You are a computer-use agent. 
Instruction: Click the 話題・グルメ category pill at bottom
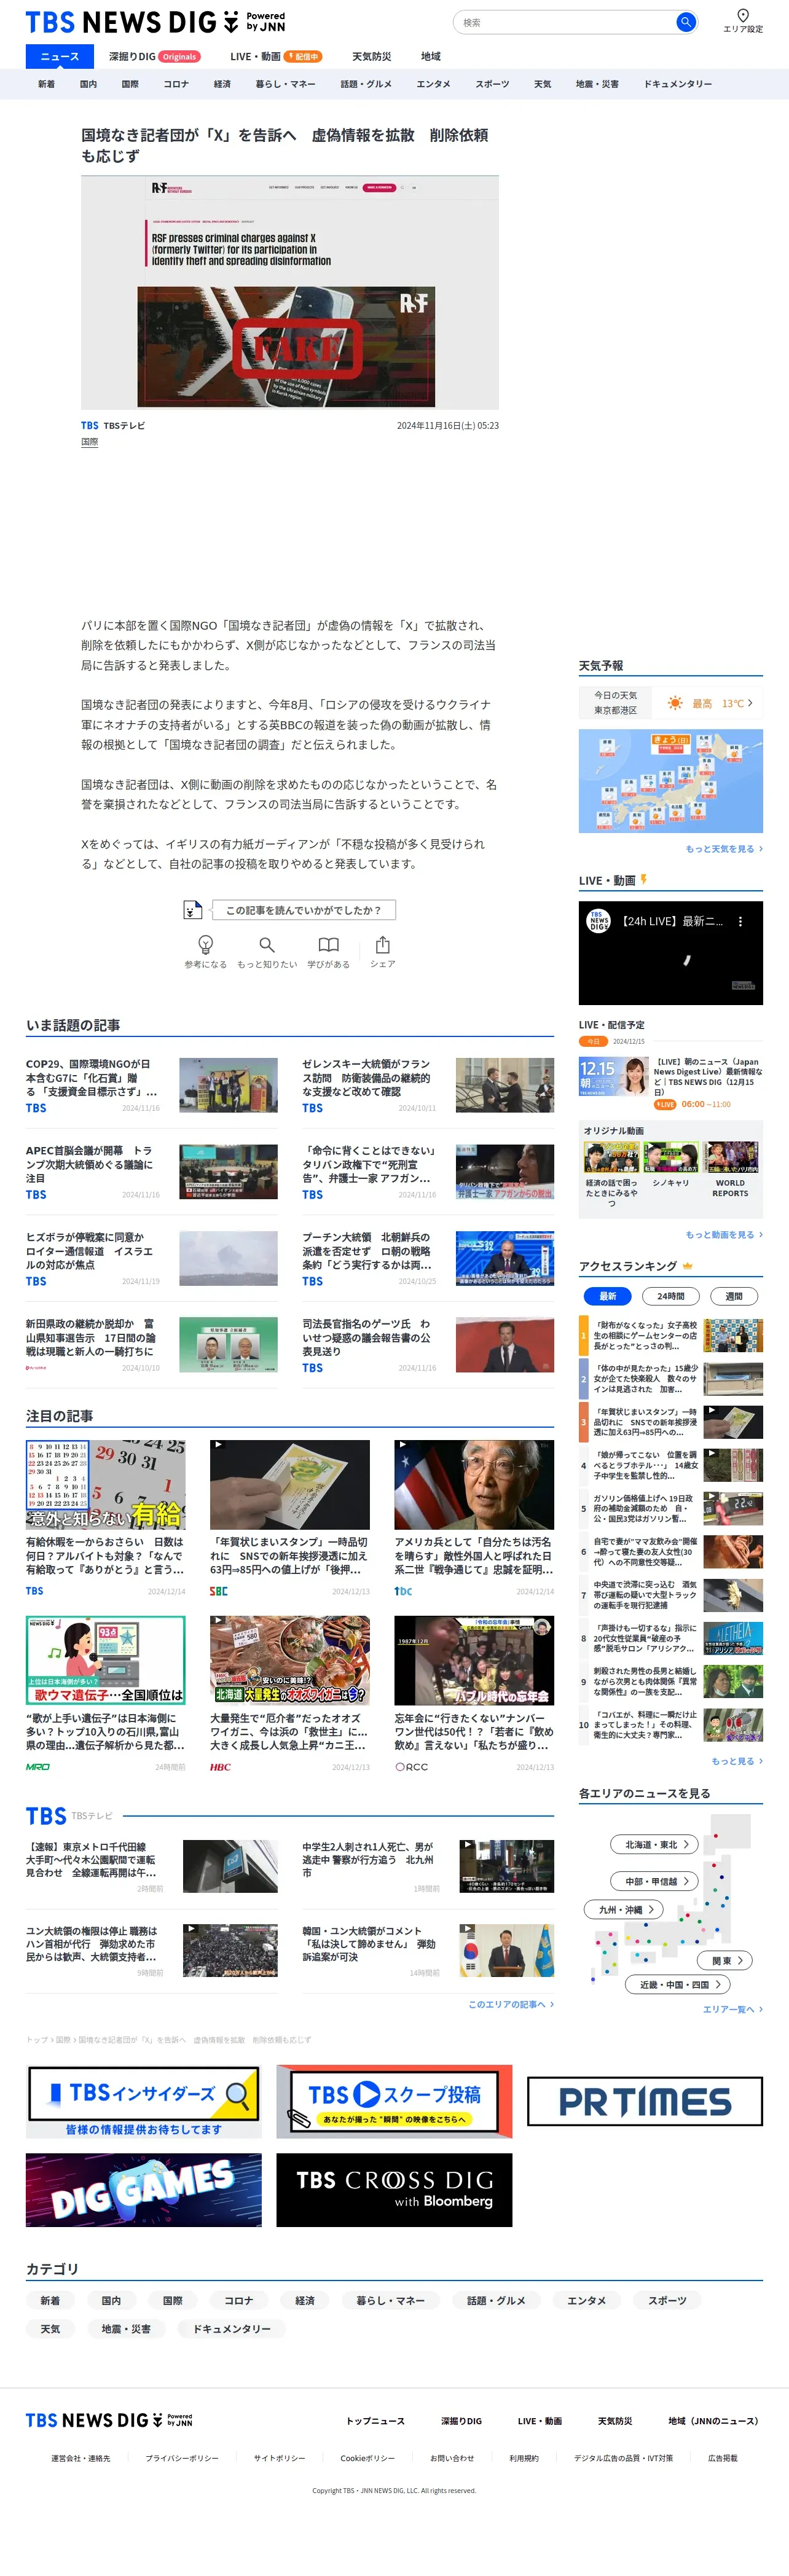[x=496, y=2301]
